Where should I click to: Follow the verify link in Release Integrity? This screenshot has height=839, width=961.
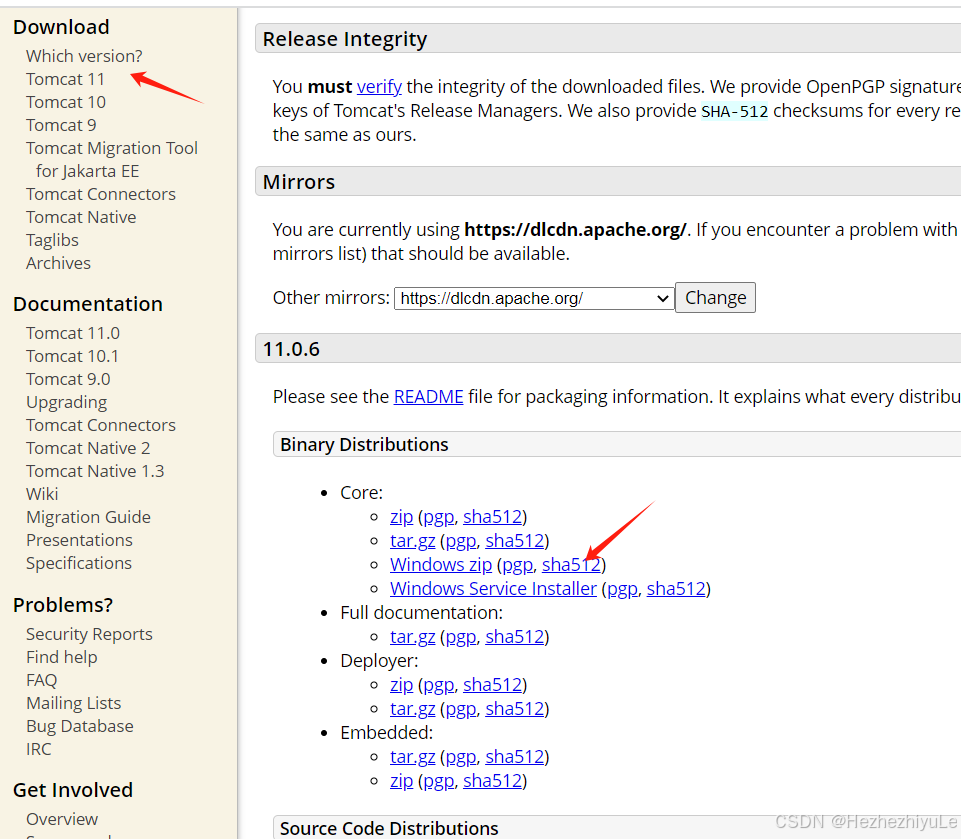[379, 86]
